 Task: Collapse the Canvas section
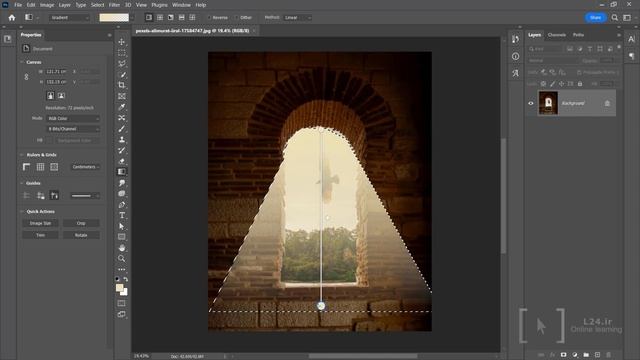[x=22, y=62]
